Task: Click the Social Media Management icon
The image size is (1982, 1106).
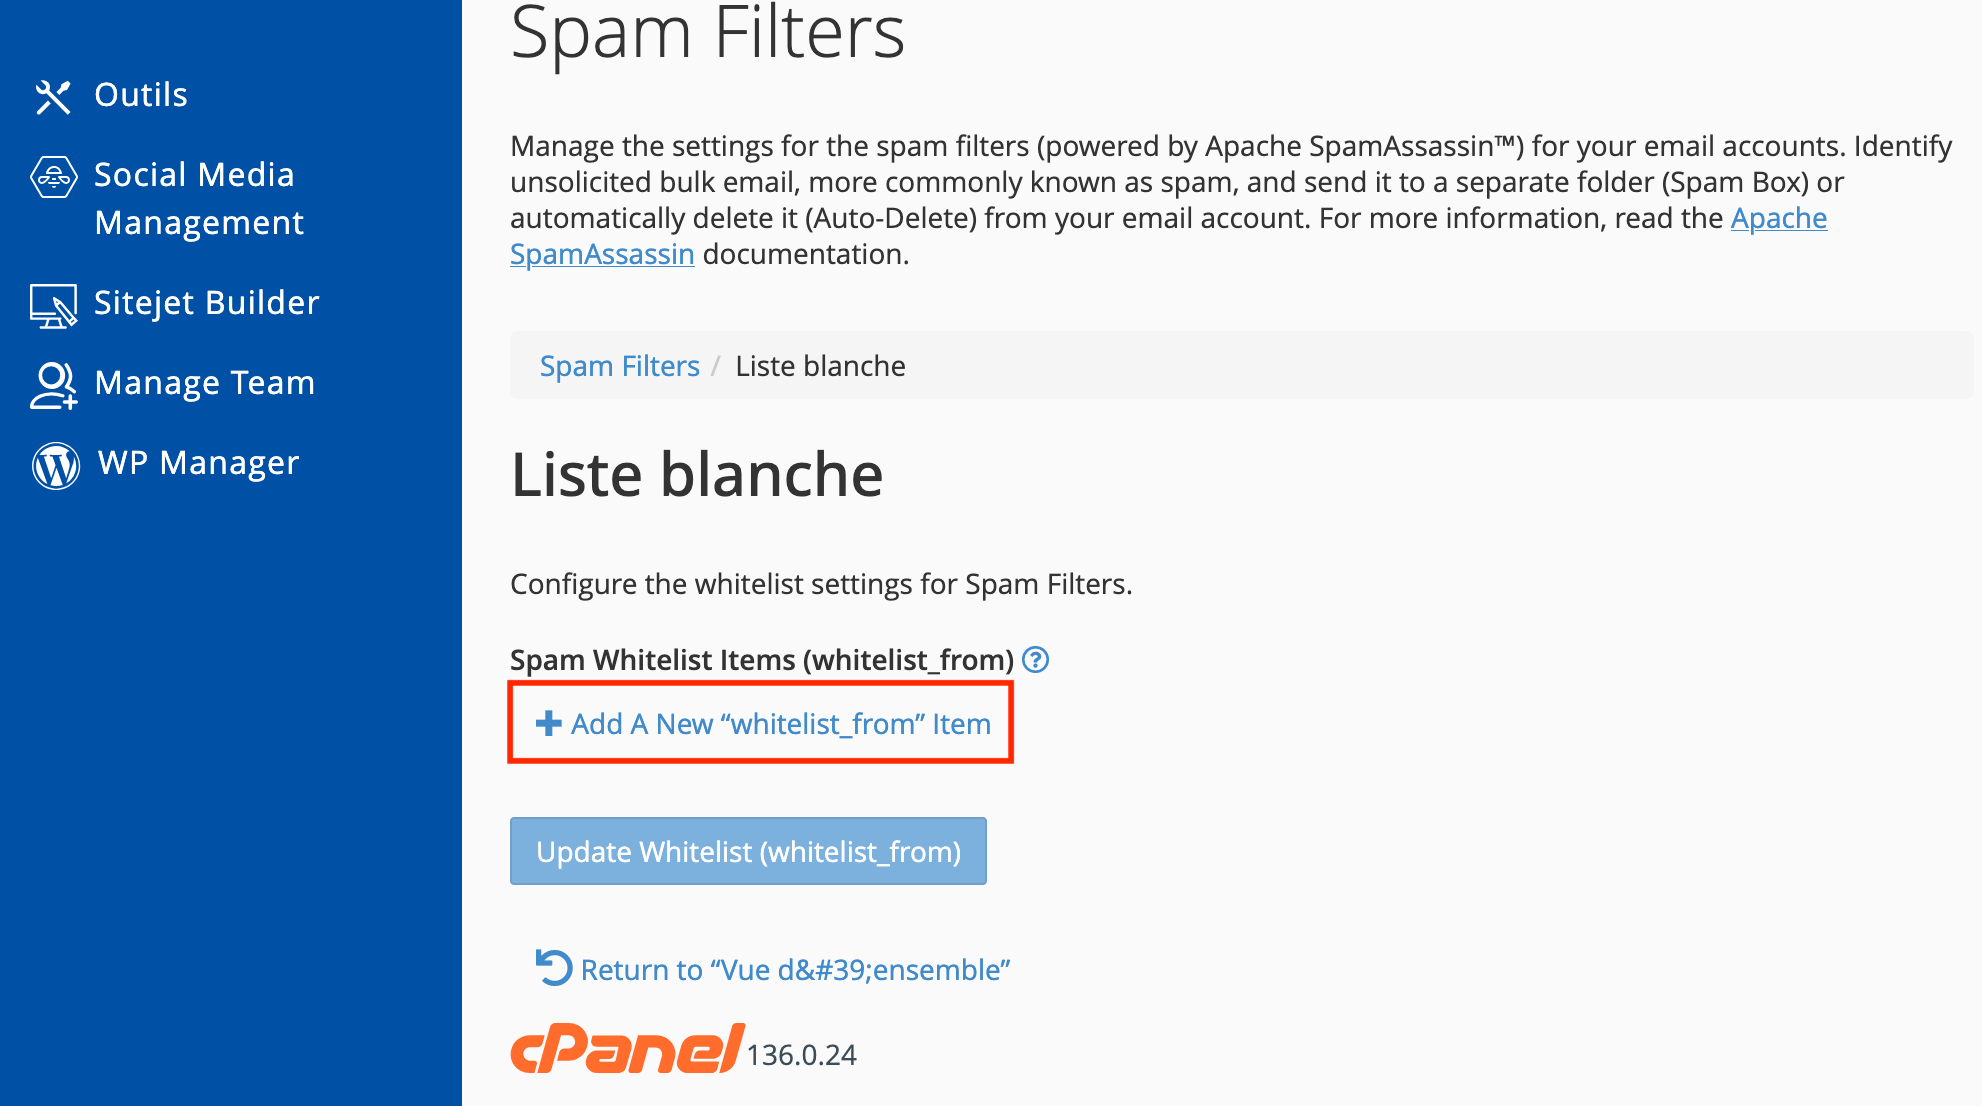Action: click(x=54, y=177)
